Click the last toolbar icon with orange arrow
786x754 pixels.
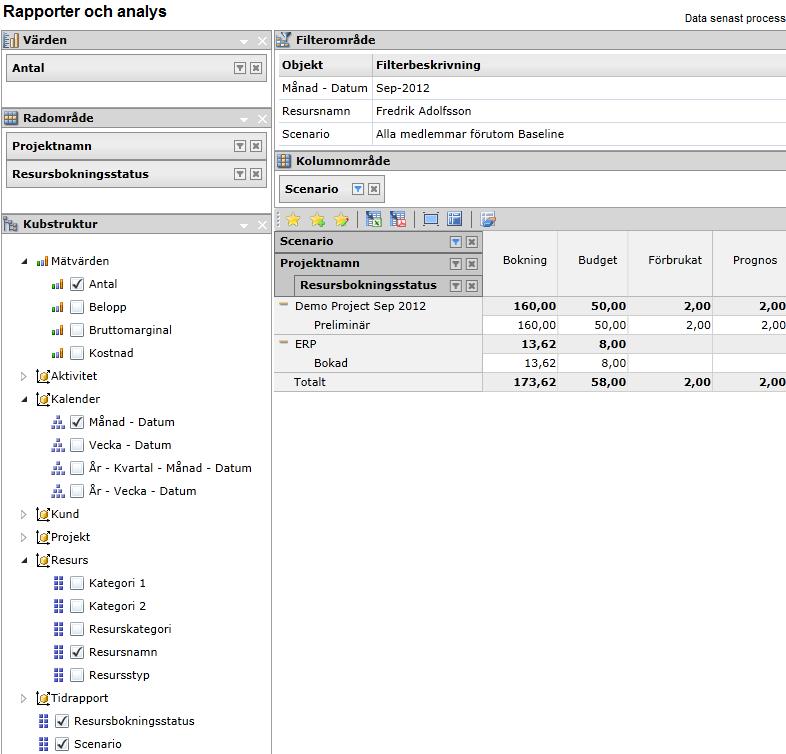488,219
